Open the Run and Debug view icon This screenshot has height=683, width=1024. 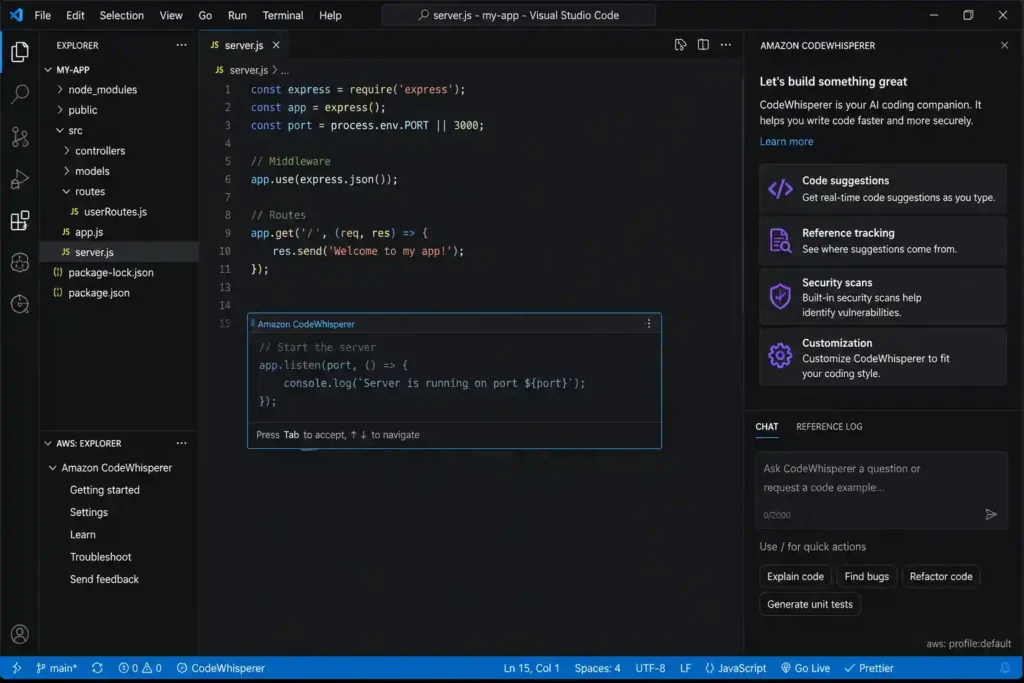coord(20,179)
